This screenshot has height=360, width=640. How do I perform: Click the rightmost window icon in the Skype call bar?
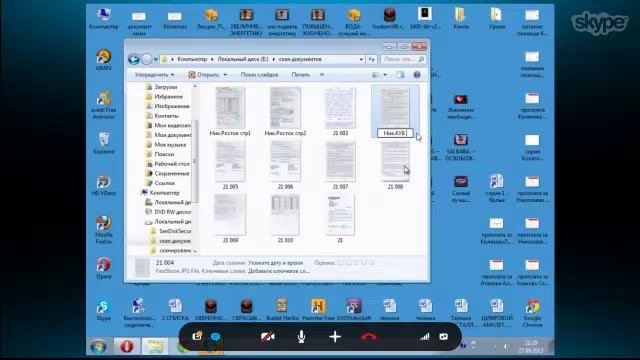[444, 337]
